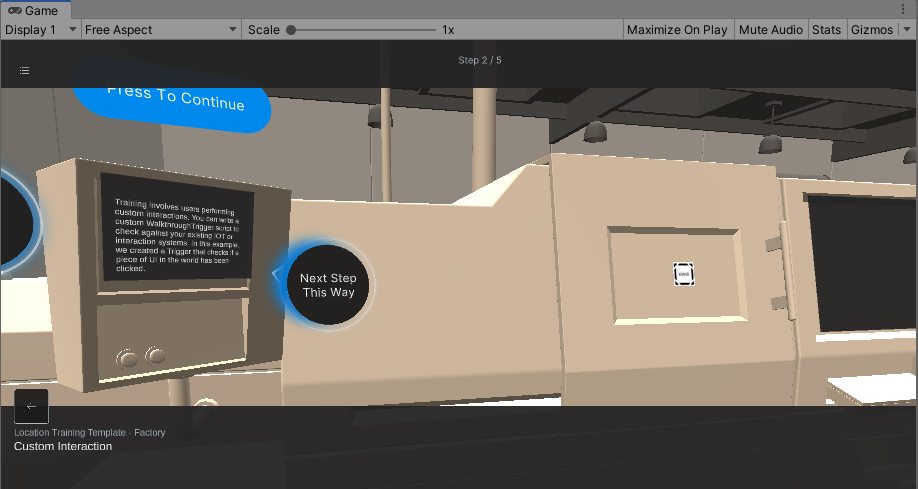Expand the Free Aspect resolution dropdown
Image resolution: width=918 pixels, height=489 pixels.
click(160, 30)
